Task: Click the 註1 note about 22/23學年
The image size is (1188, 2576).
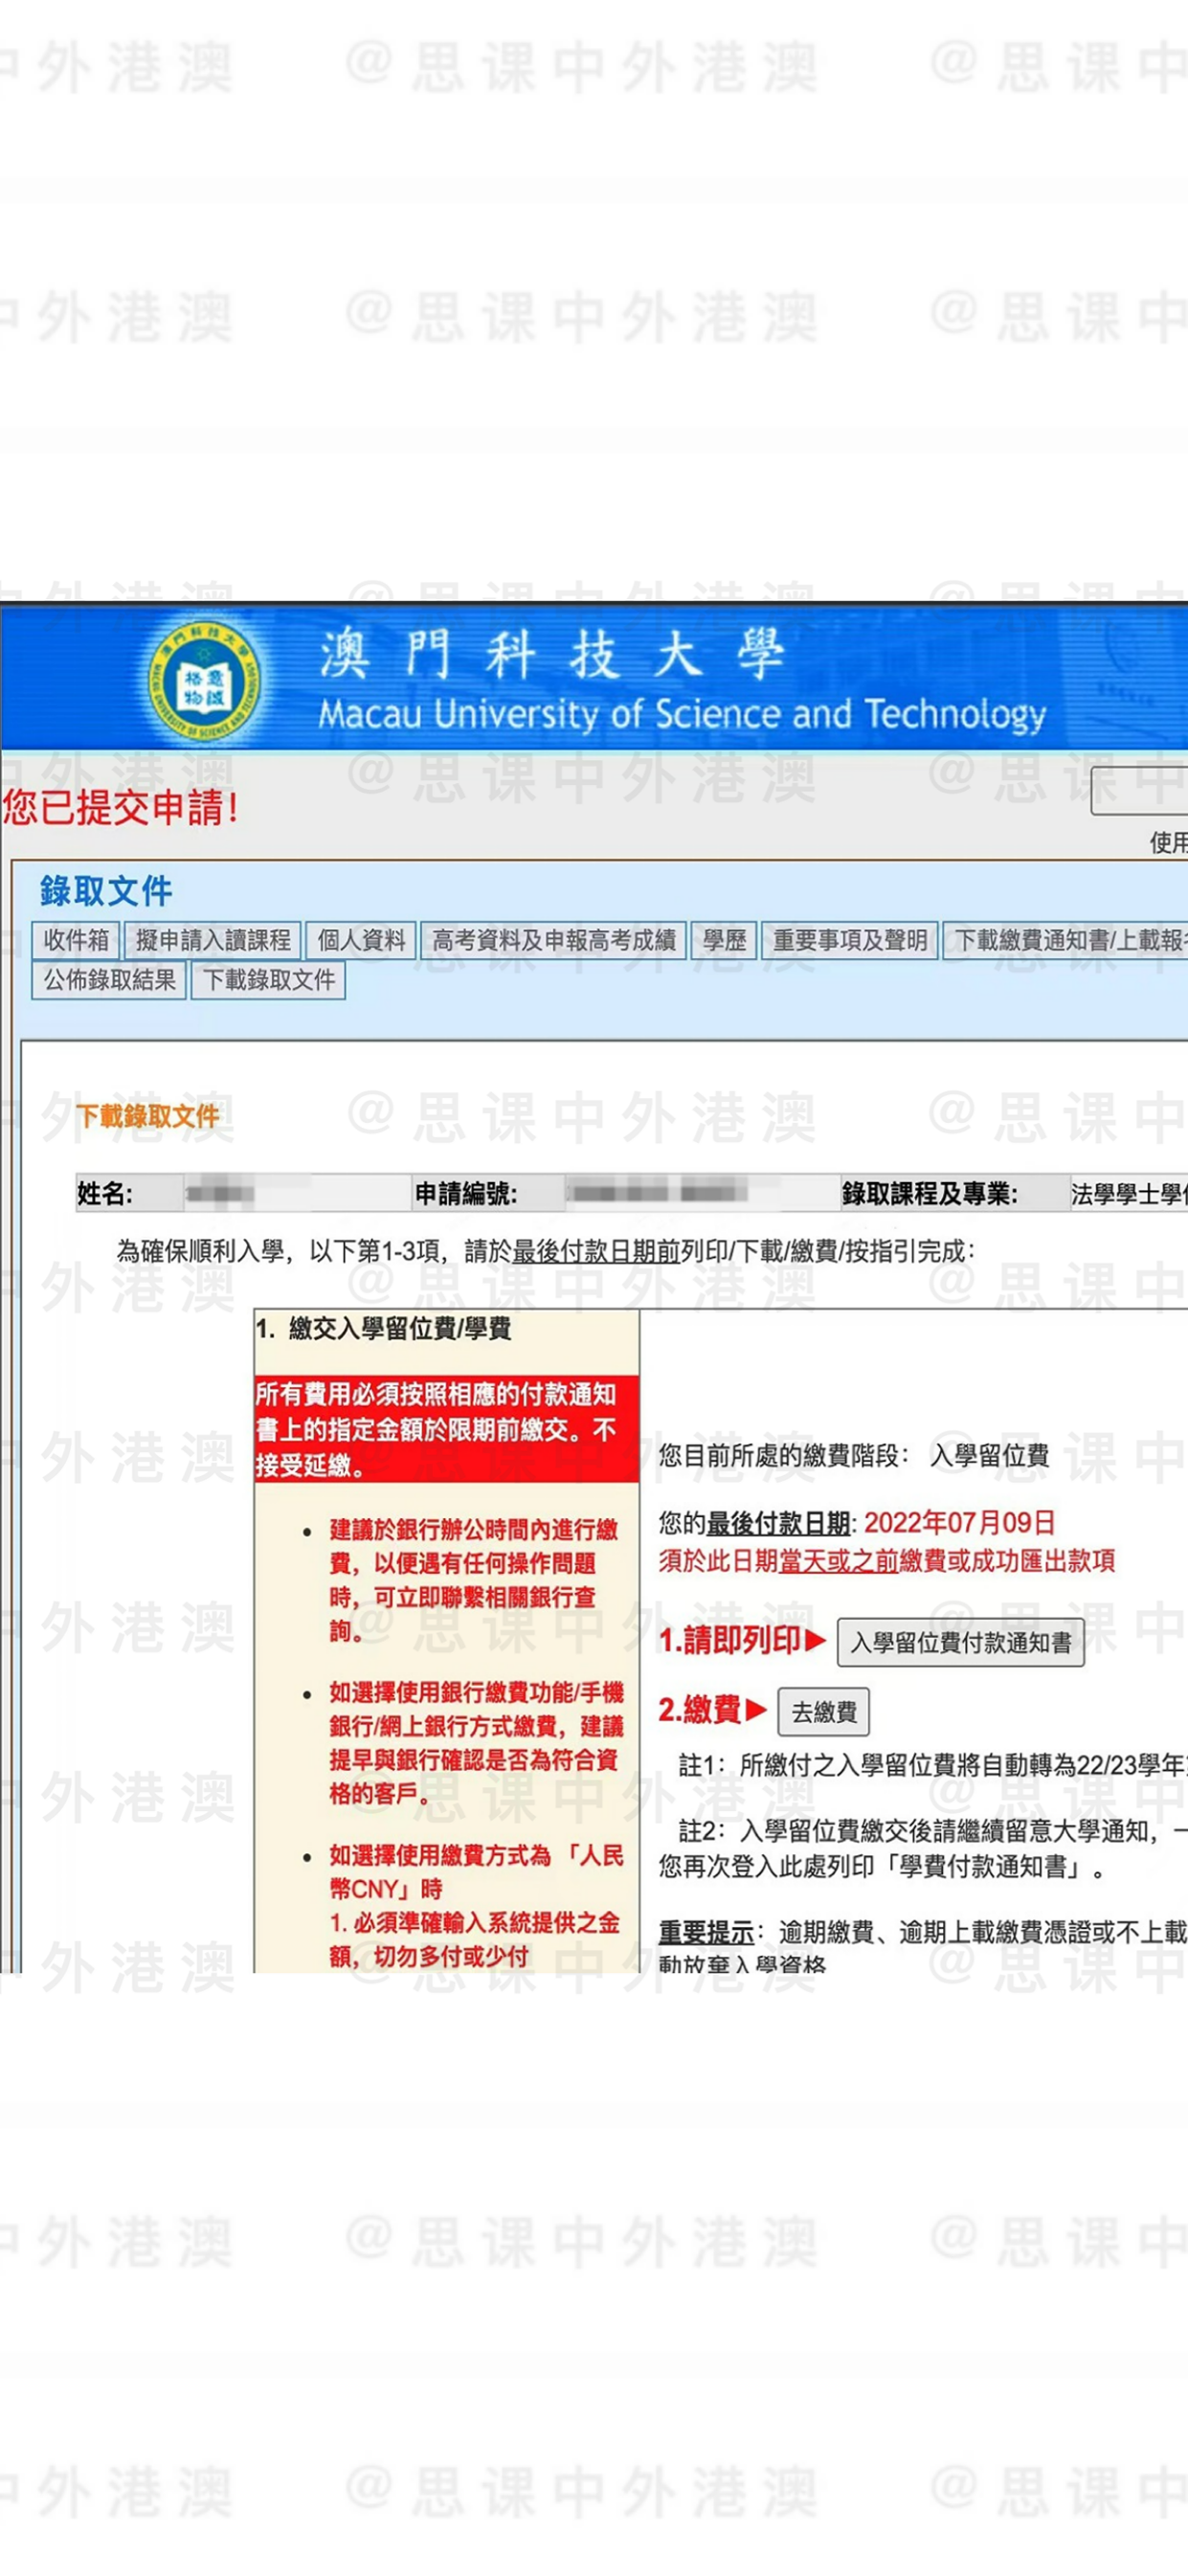Action: (933, 1765)
